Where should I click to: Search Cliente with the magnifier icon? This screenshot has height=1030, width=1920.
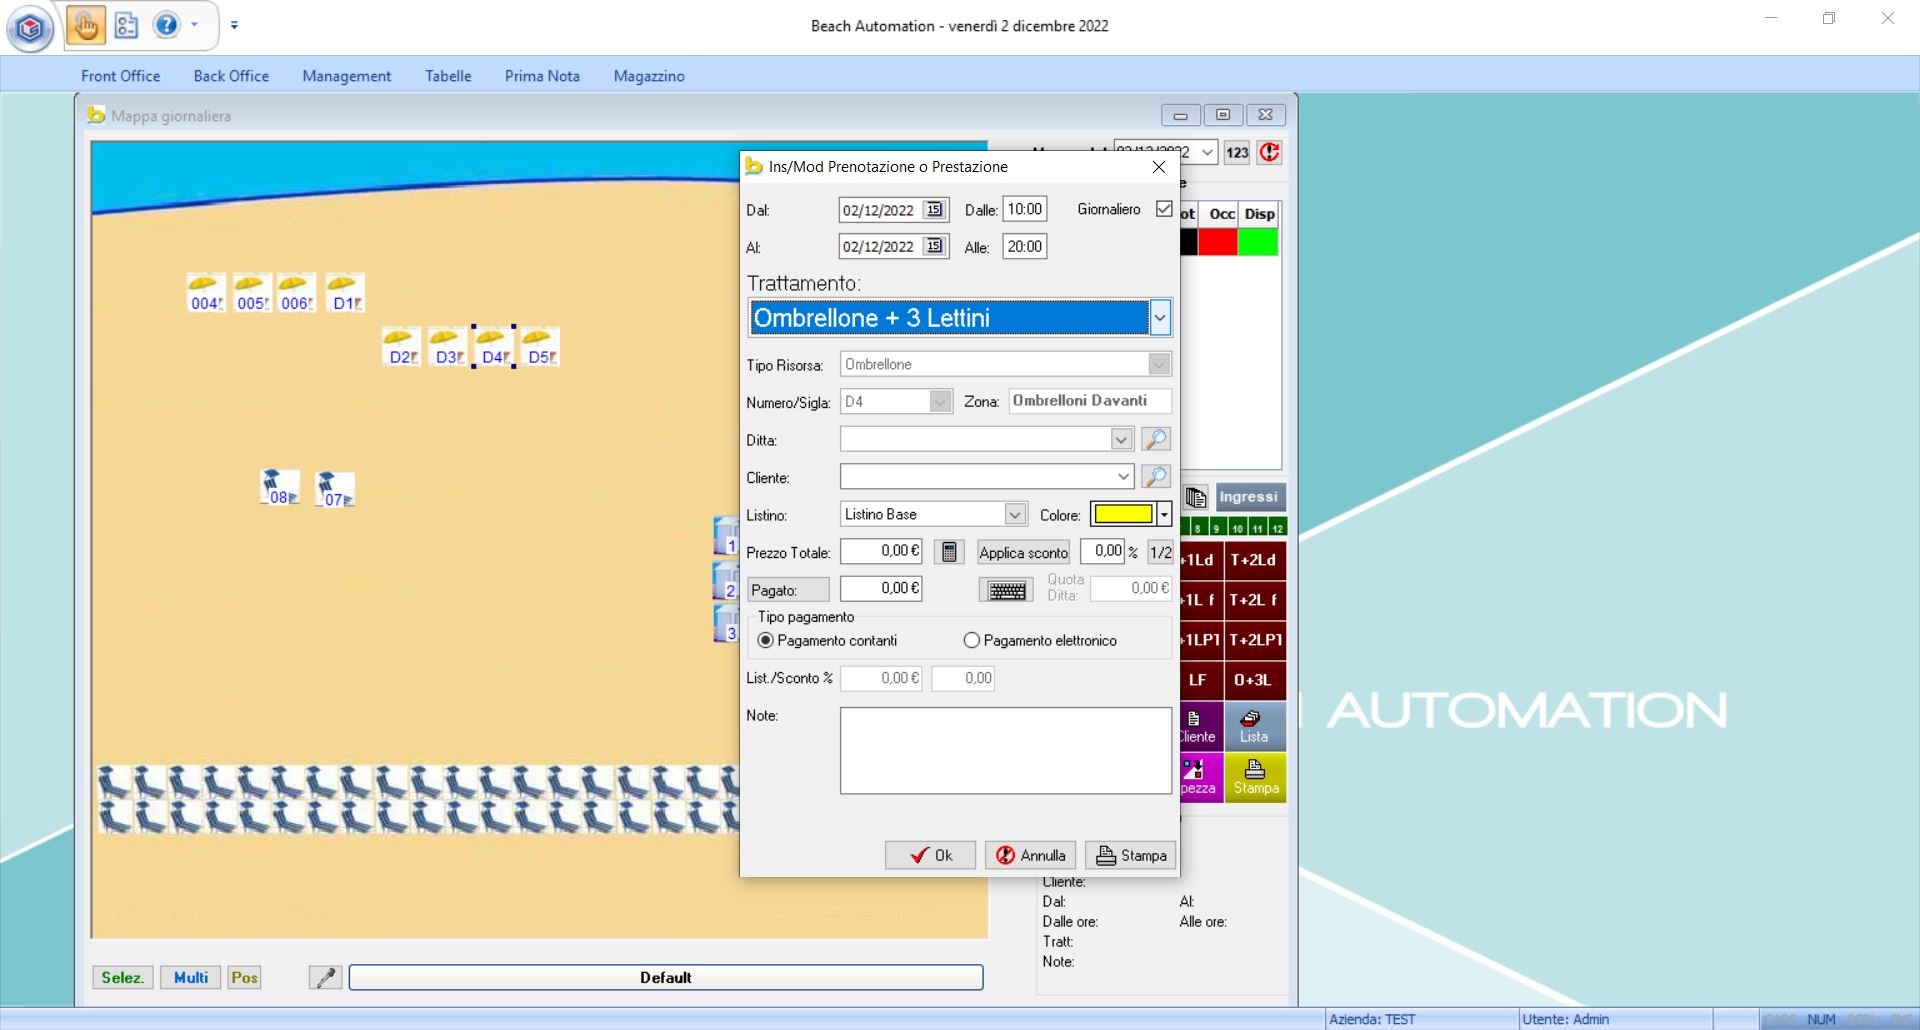tap(1156, 477)
